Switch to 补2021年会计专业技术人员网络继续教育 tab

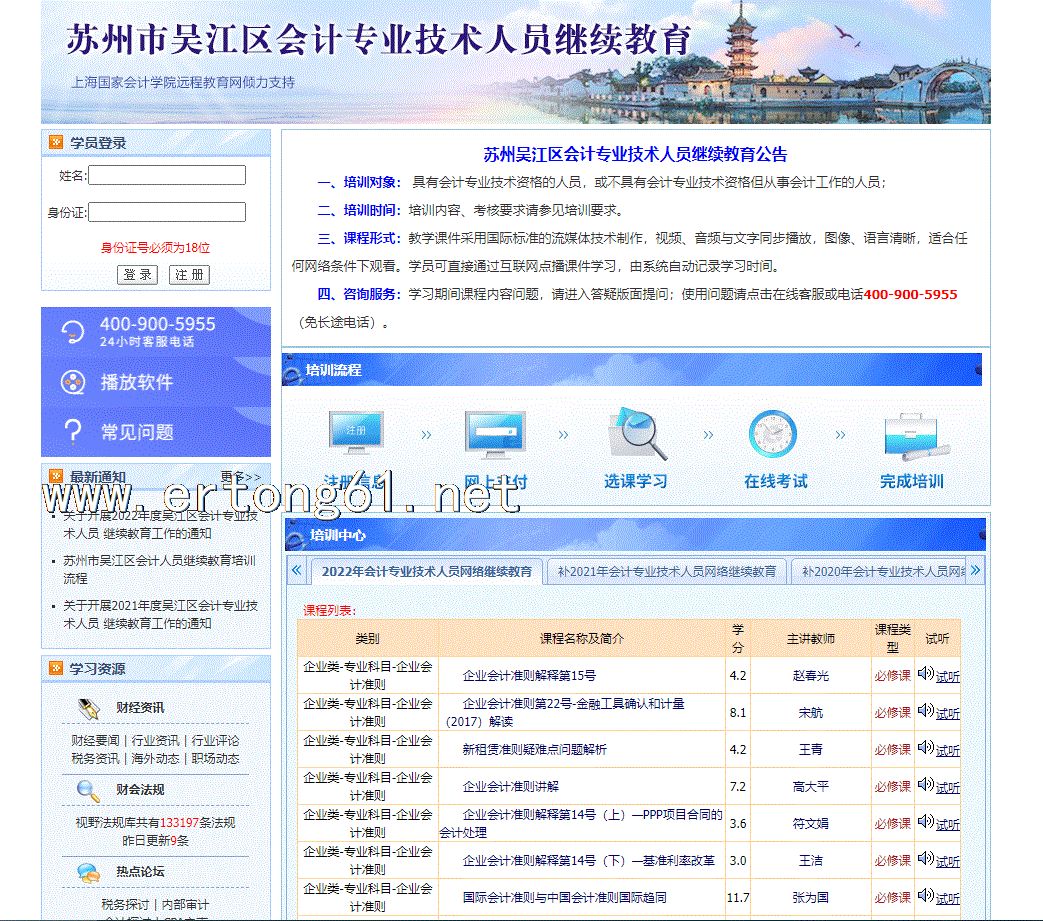(666, 572)
